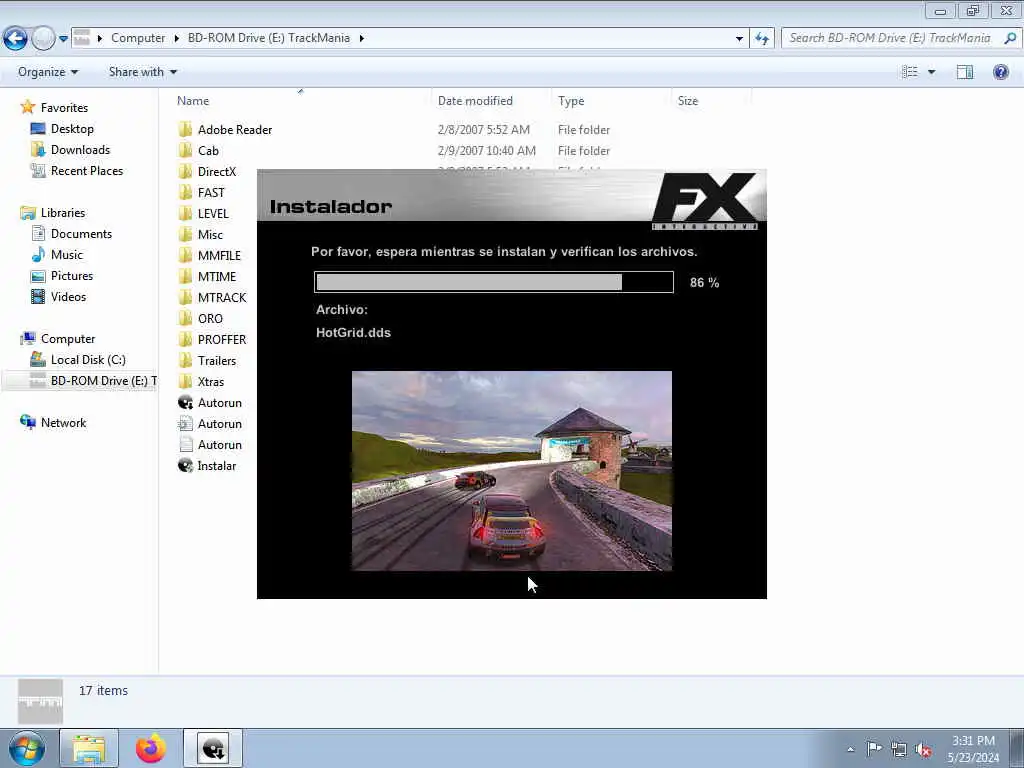The height and width of the screenshot is (768, 1024).
Task: Open Downloads in Favorites
Action: click(x=80, y=150)
